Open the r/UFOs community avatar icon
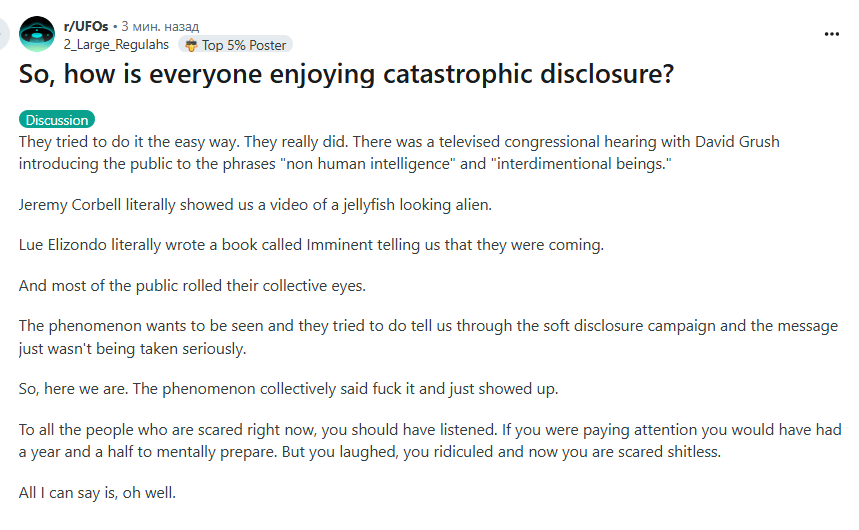The image size is (859, 530). tap(37, 34)
